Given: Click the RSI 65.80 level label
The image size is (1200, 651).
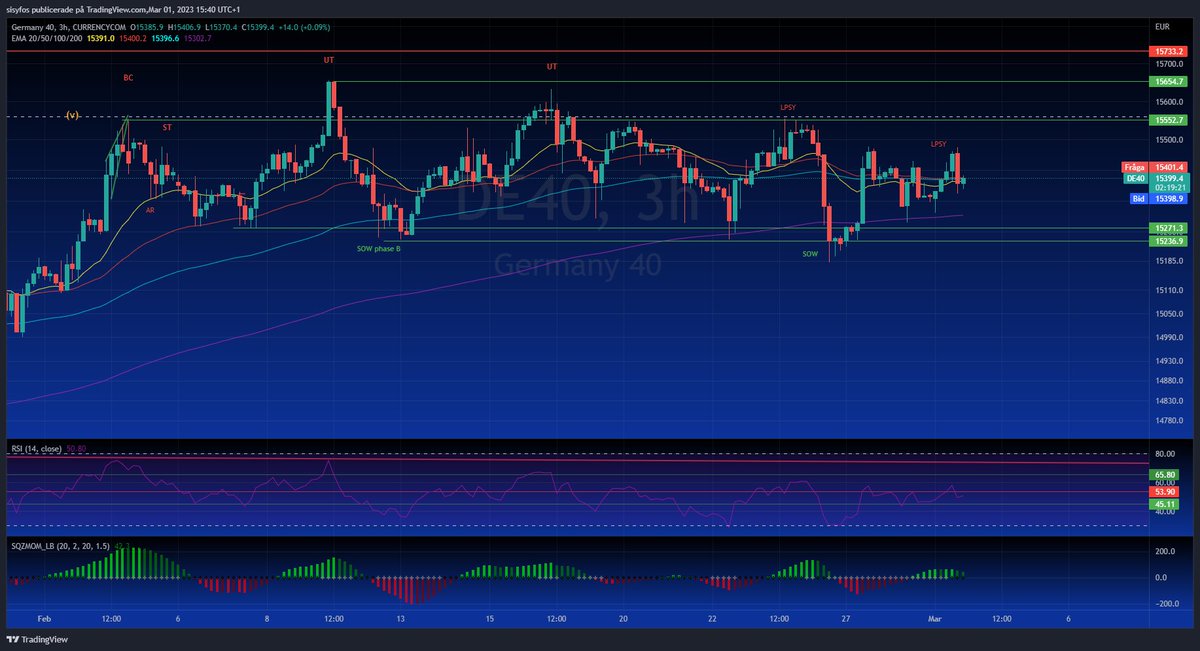Looking at the screenshot, I should (1165, 474).
